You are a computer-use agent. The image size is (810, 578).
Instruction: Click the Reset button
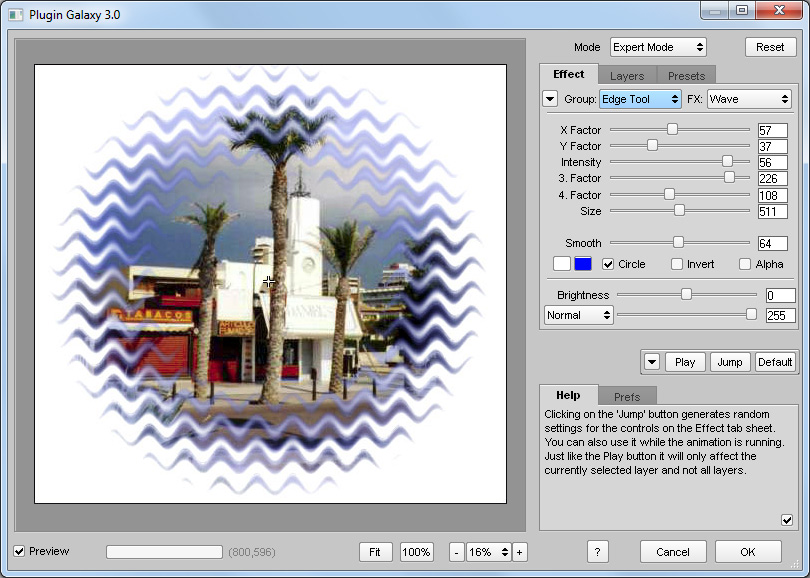pyautogui.click(x=770, y=47)
